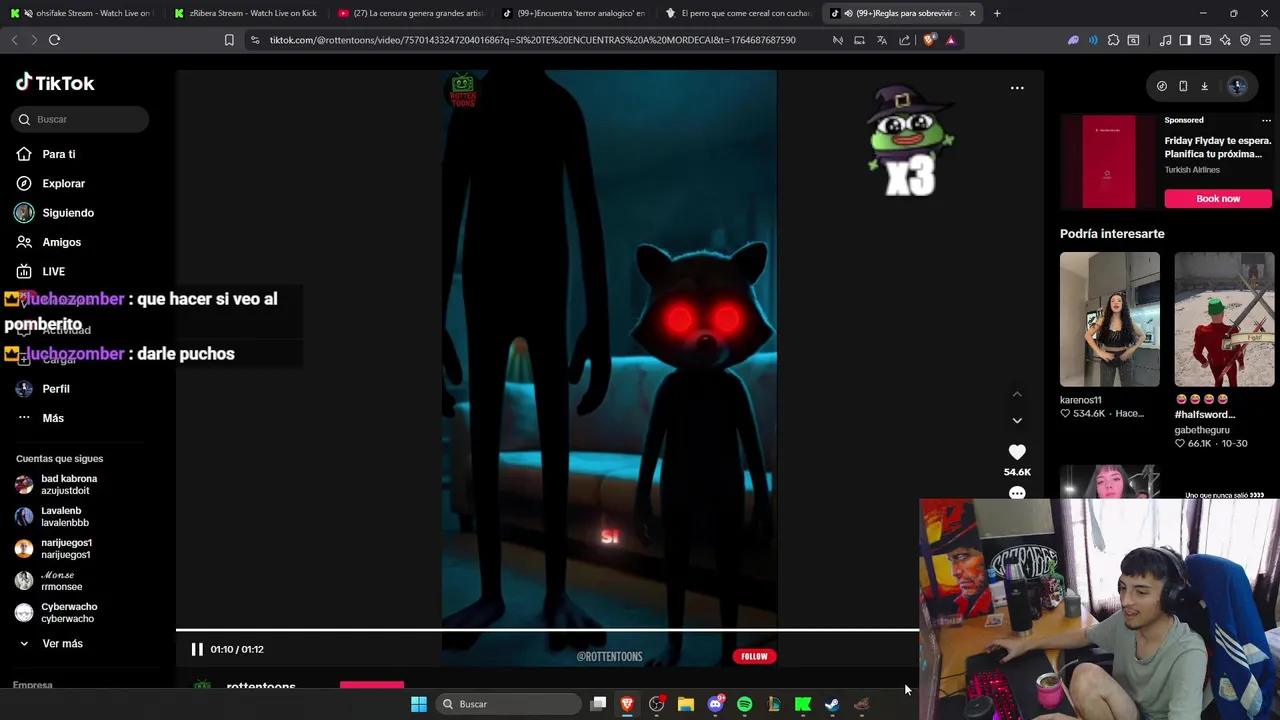Screen dimensions: 1280x720
Task: Open the video's three-dot options menu
Action: [x=1017, y=88]
